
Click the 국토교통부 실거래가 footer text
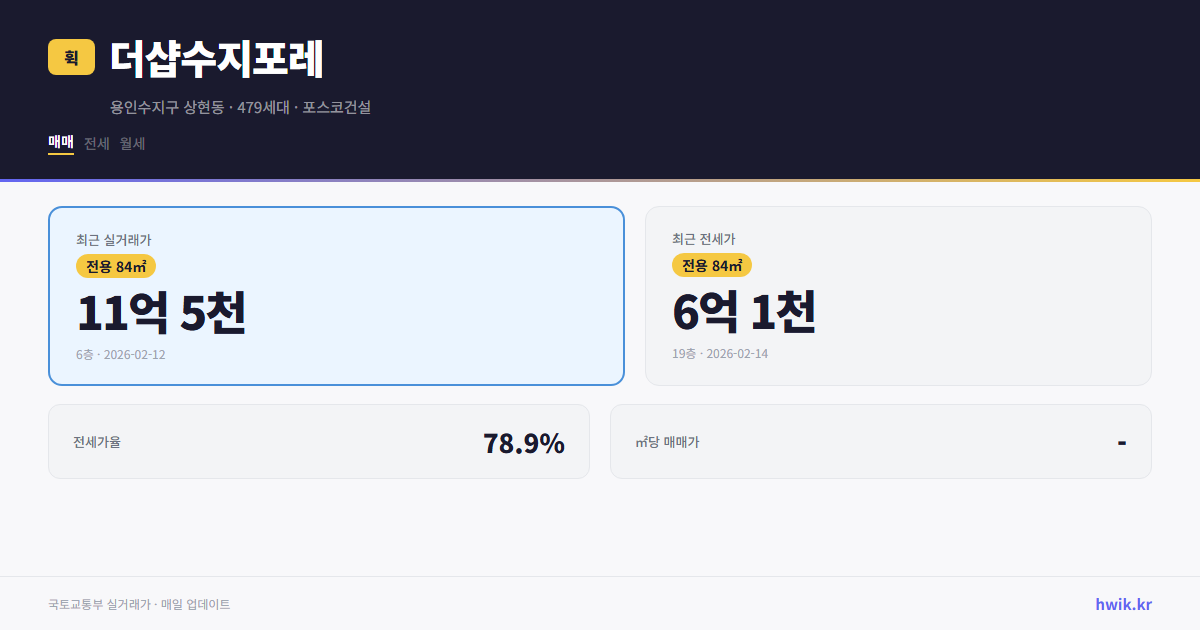[95, 604]
